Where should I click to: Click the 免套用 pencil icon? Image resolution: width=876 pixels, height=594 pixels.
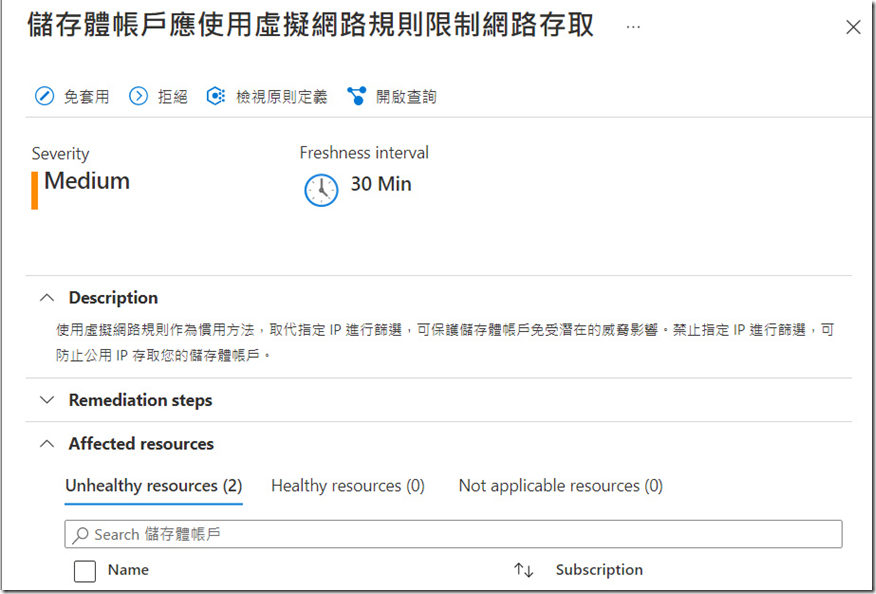click(x=44, y=96)
